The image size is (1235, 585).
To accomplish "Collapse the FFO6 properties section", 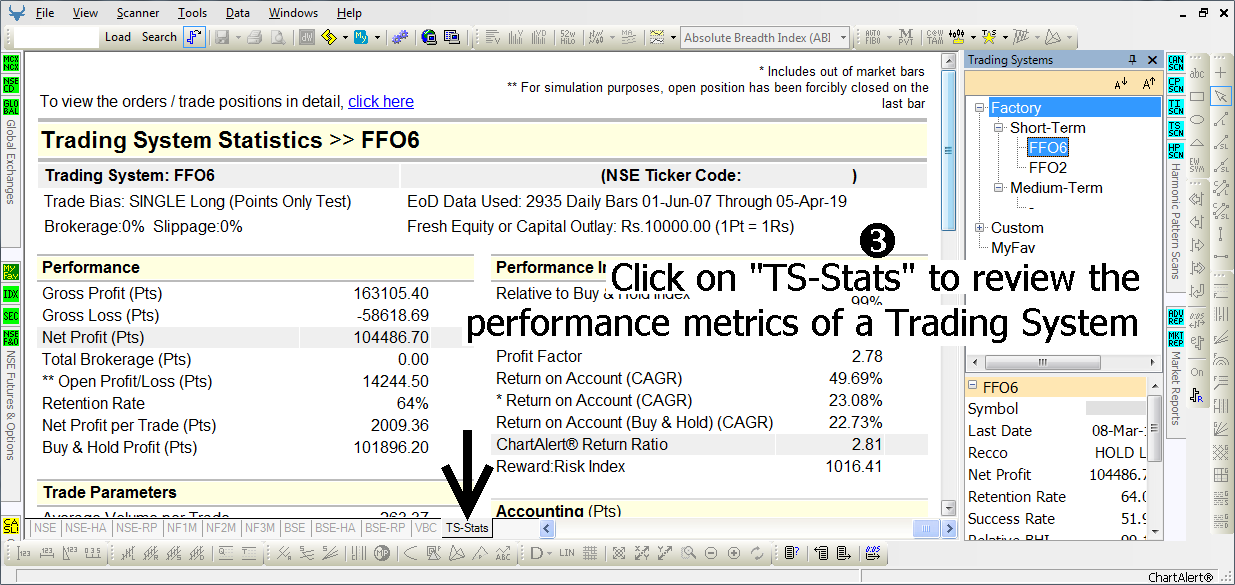I will coord(972,387).
